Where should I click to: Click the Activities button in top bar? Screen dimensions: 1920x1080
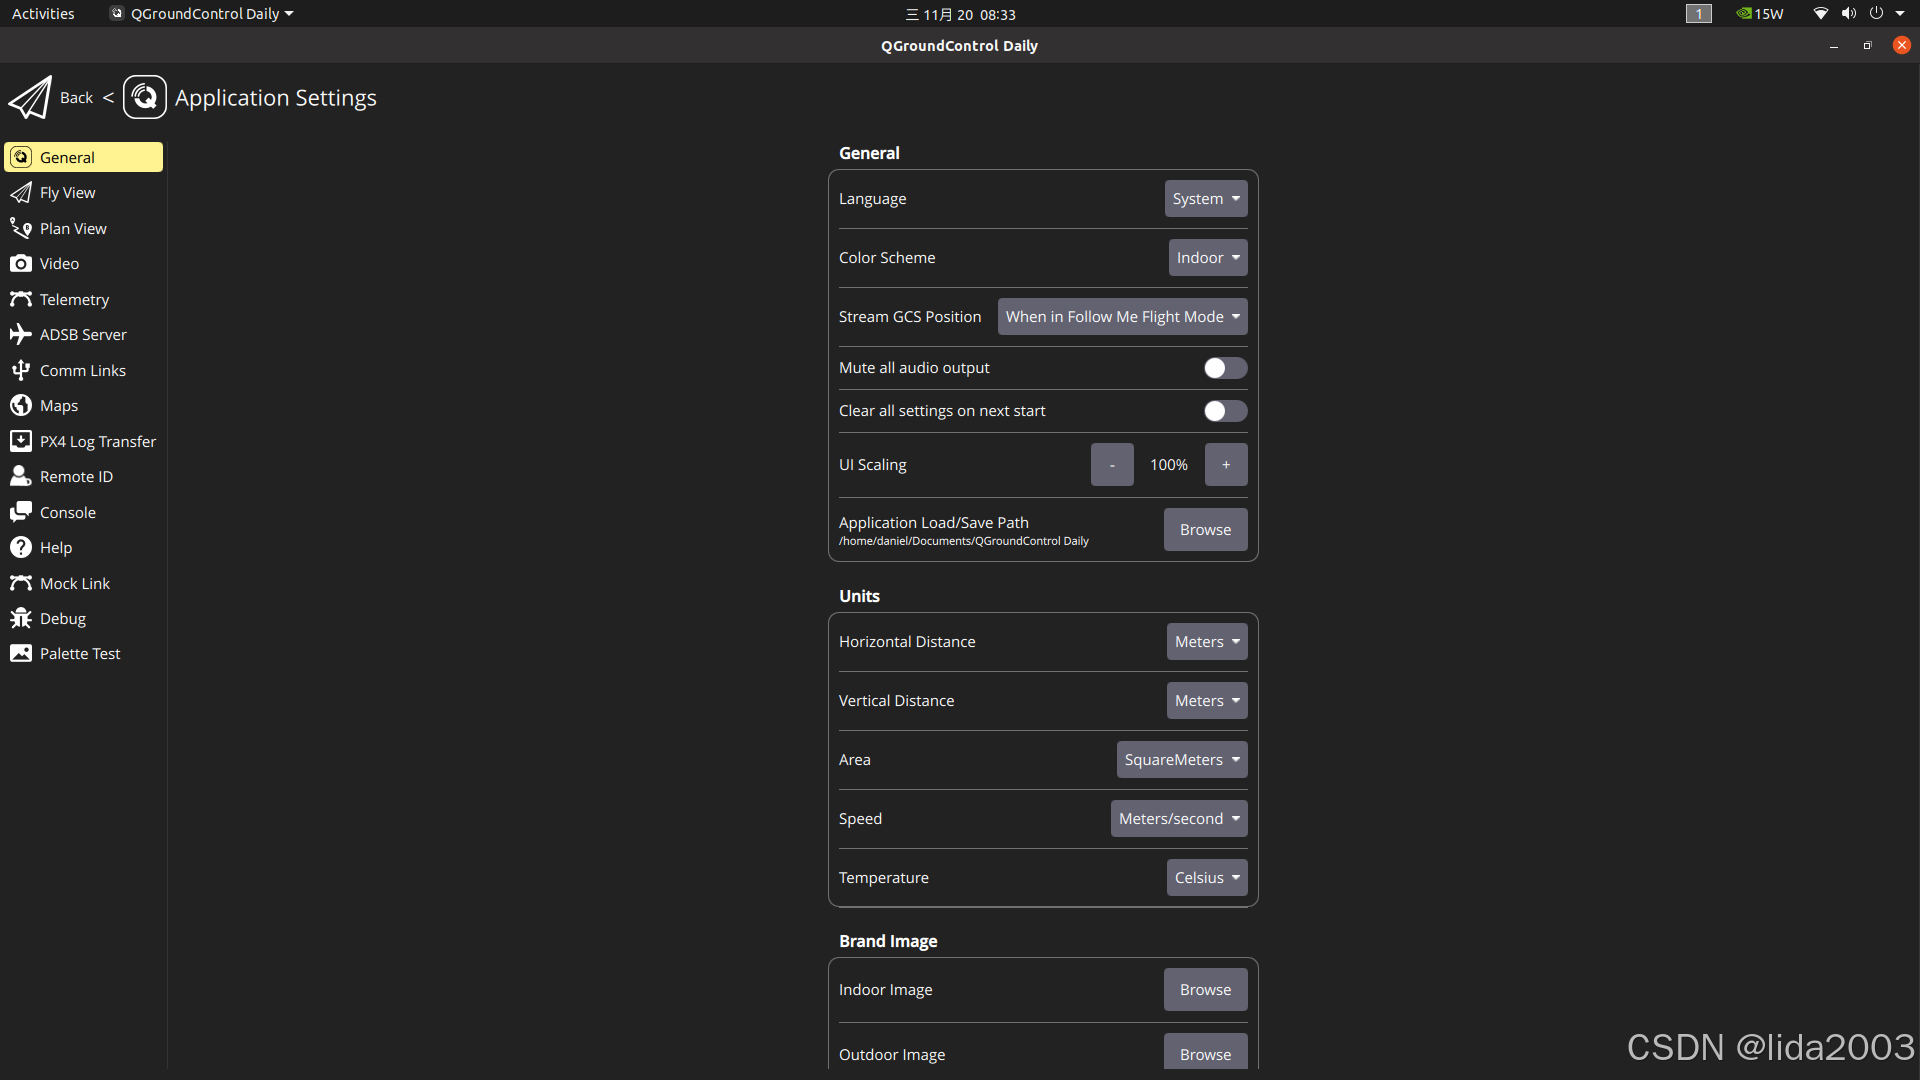point(43,14)
